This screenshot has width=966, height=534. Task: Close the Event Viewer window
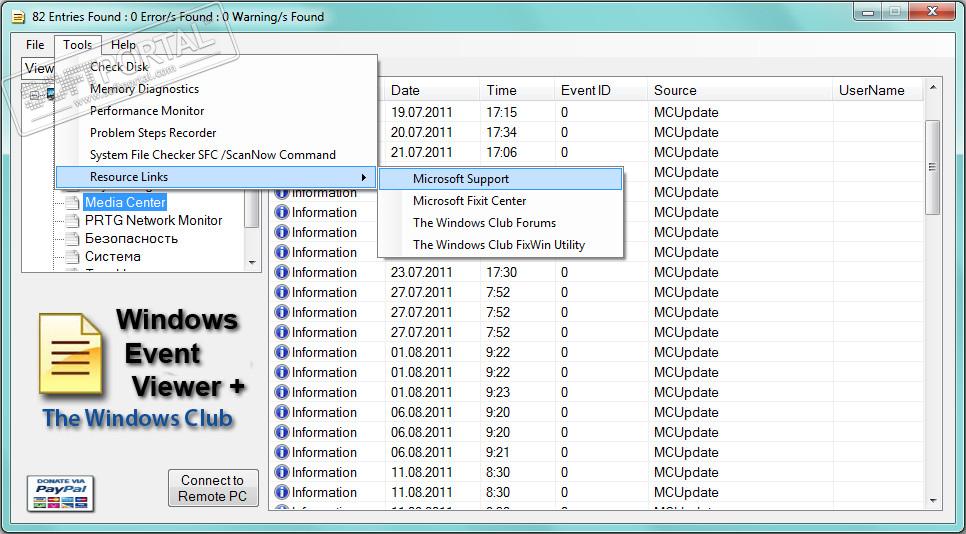pos(930,11)
